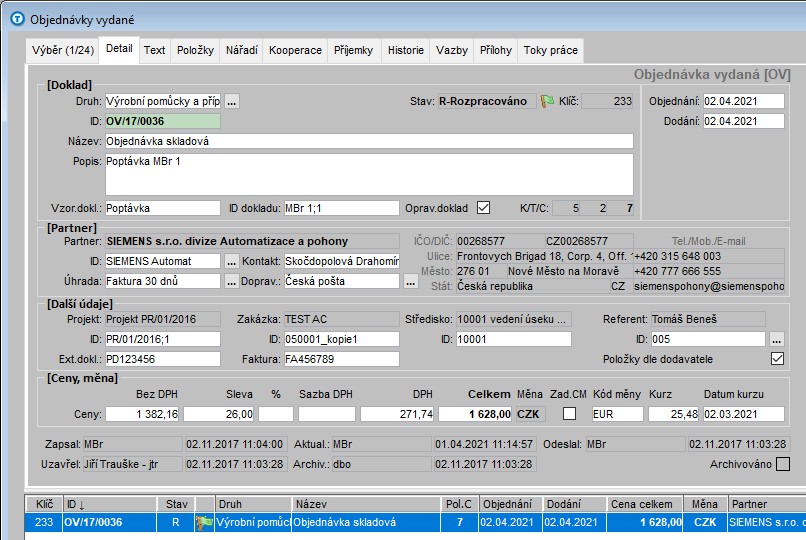The height and width of the screenshot is (540, 806).
Task: Click the Dodání date field
Action: (743, 121)
